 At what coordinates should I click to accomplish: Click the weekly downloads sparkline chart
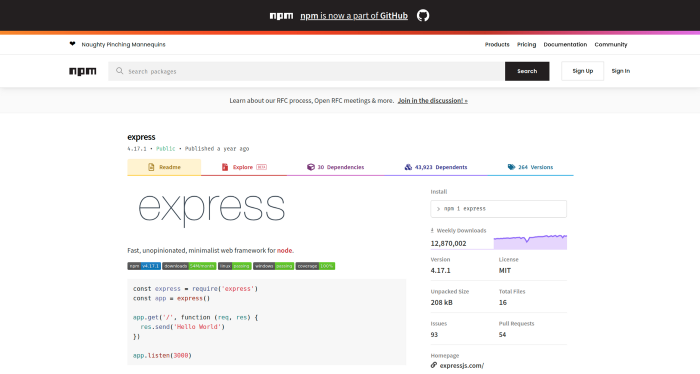[530, 242]
